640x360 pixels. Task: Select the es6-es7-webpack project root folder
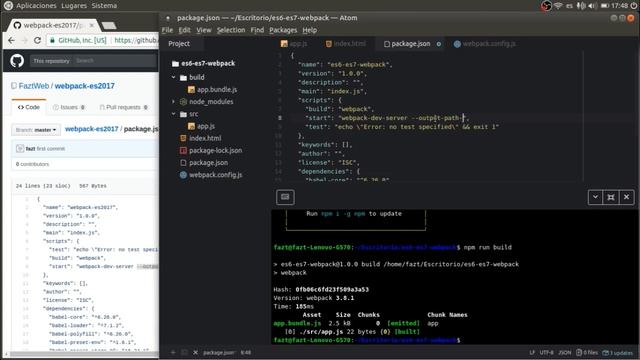[203, 63]
